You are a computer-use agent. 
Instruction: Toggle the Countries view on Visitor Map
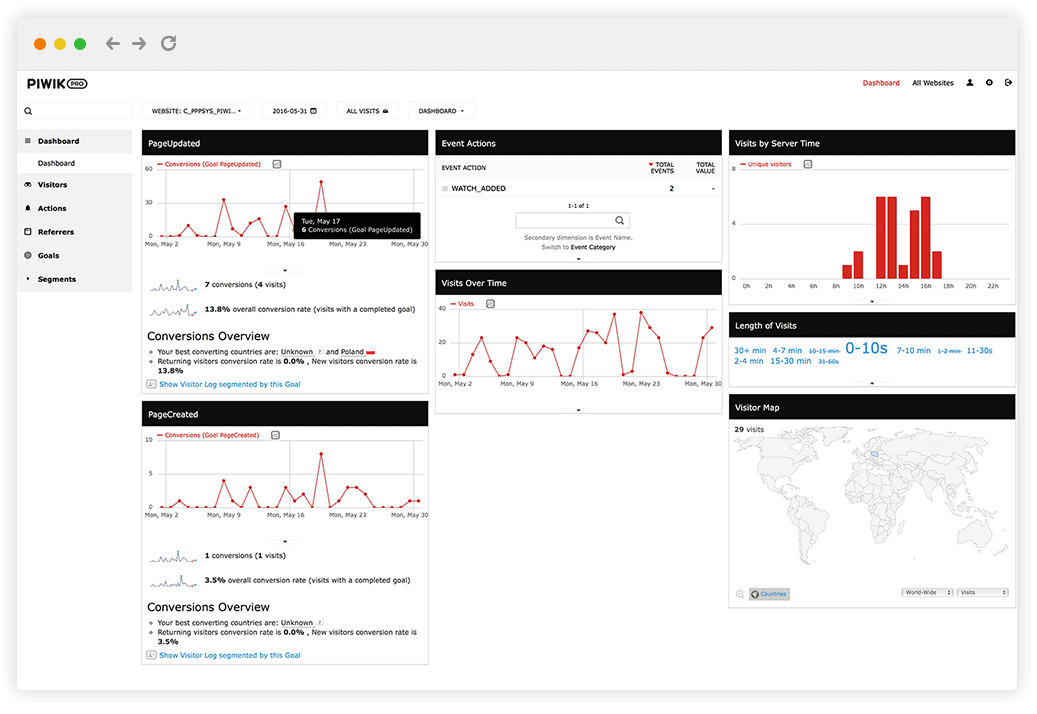pyautogui.click(x=769, y=594)
